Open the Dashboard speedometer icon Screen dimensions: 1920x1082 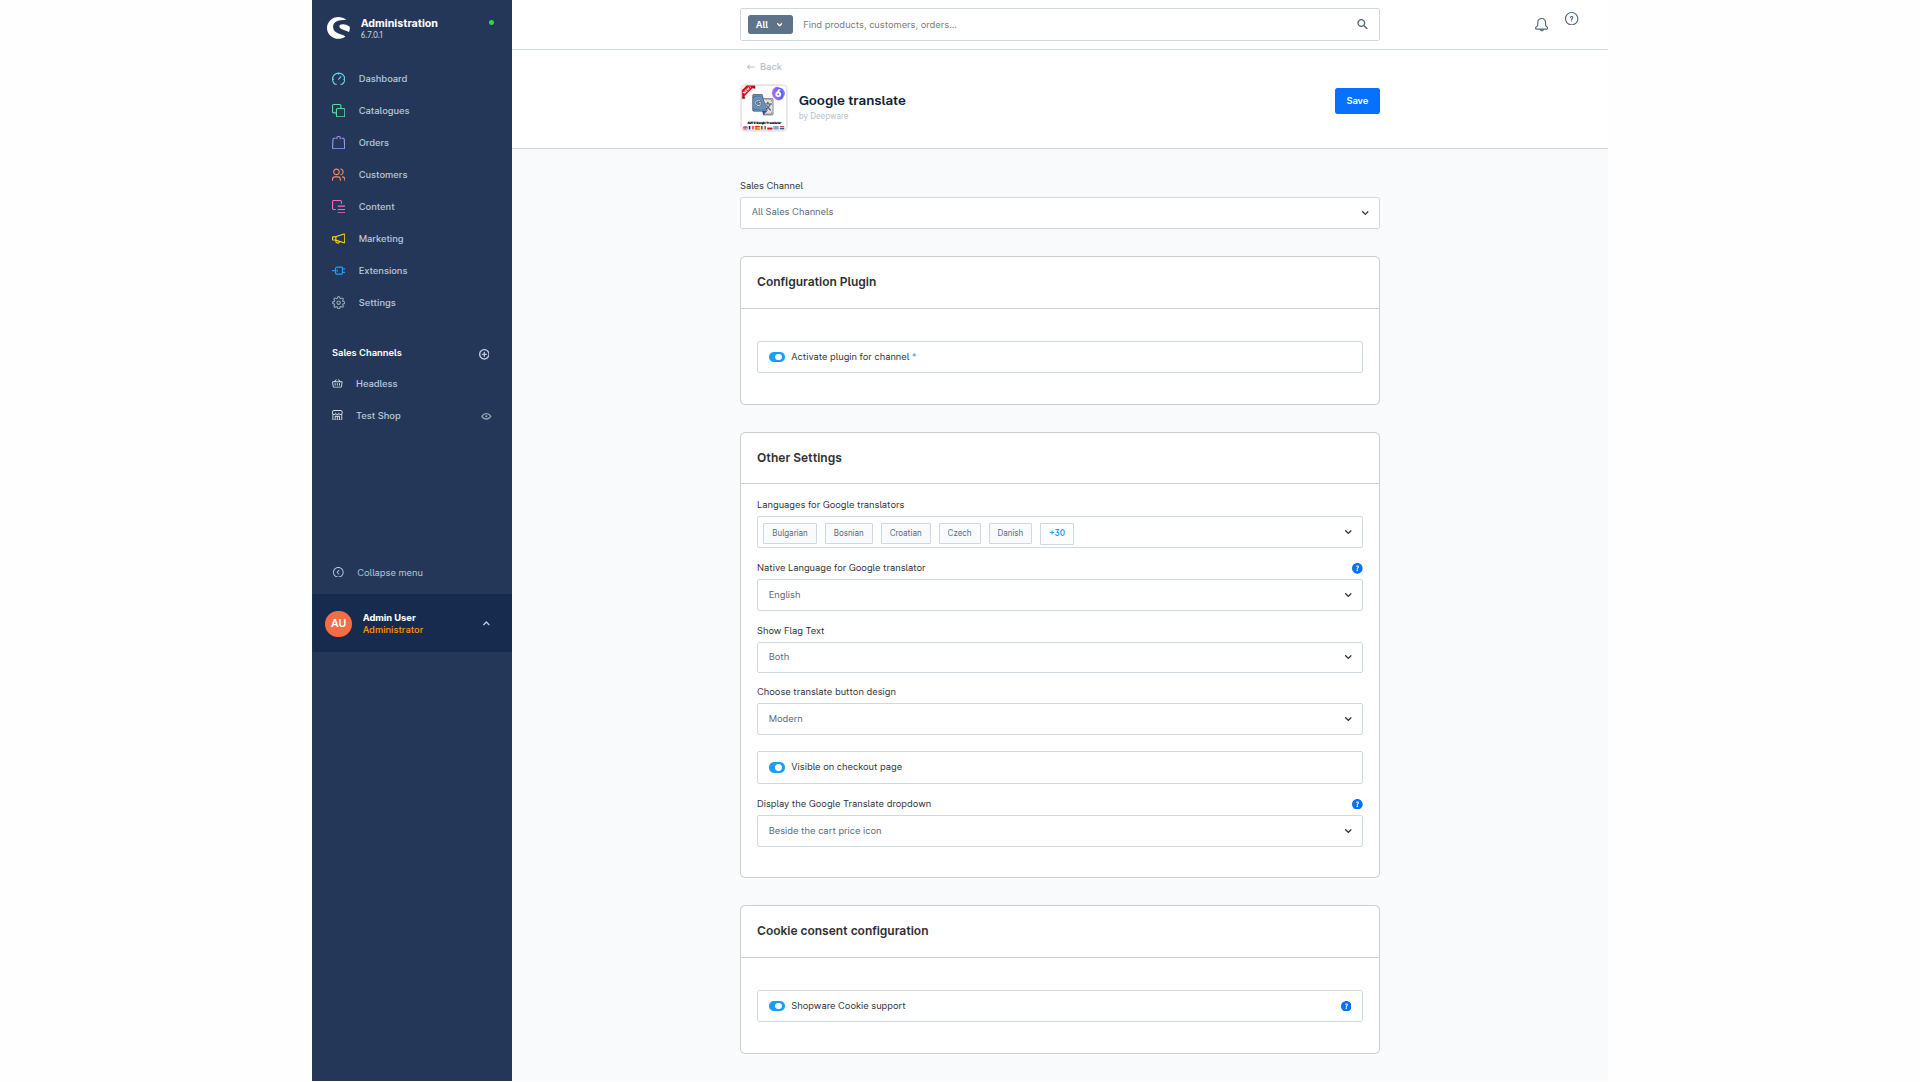click(338, 79)
